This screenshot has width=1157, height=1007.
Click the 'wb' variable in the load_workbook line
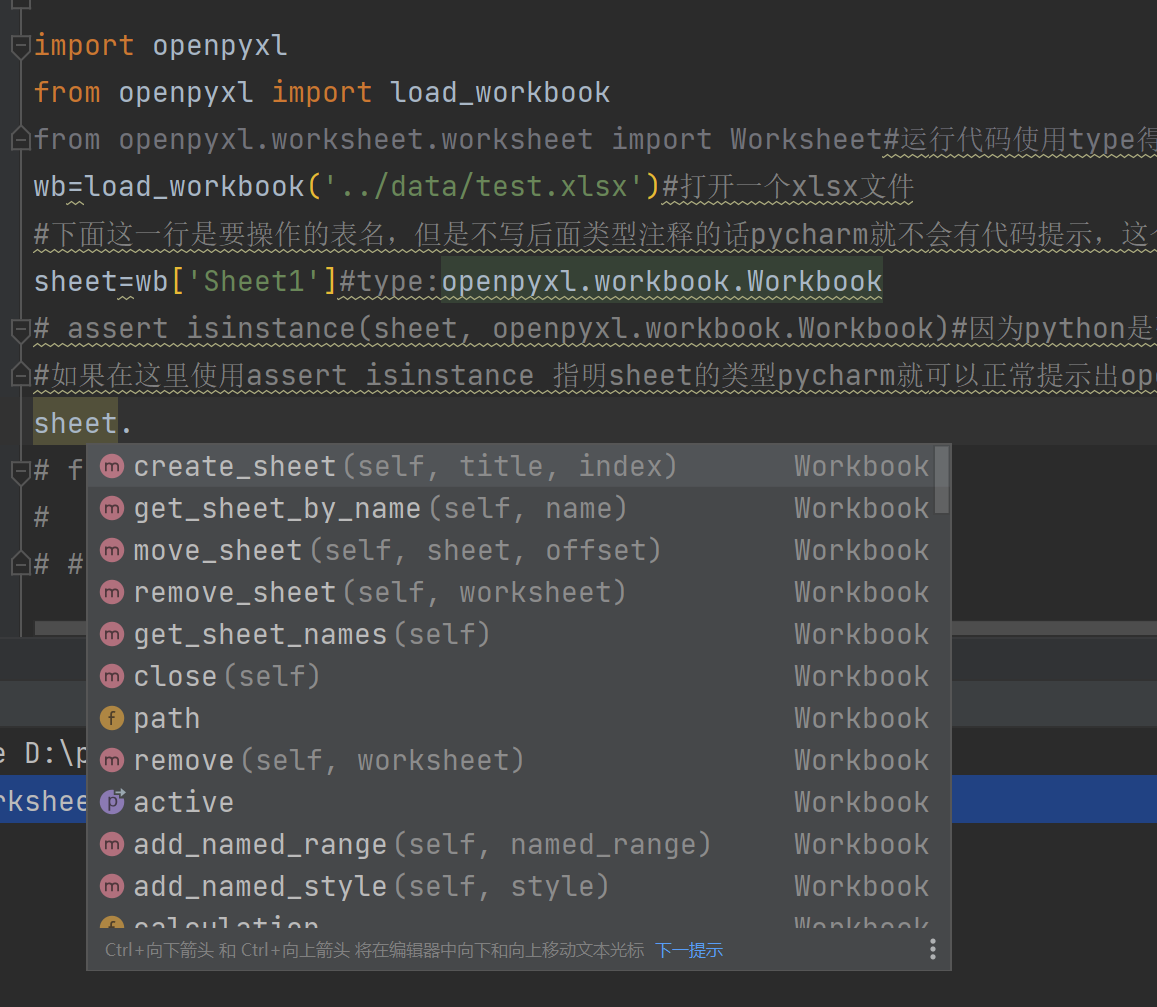click(x=50, y=187)
